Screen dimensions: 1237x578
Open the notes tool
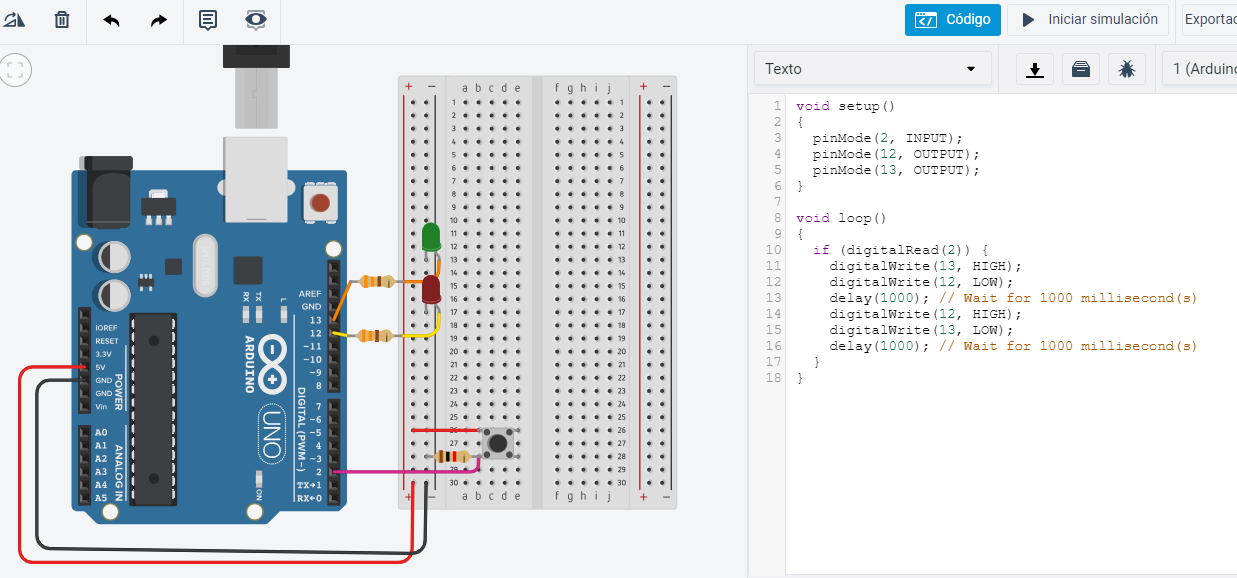(208, 20)
